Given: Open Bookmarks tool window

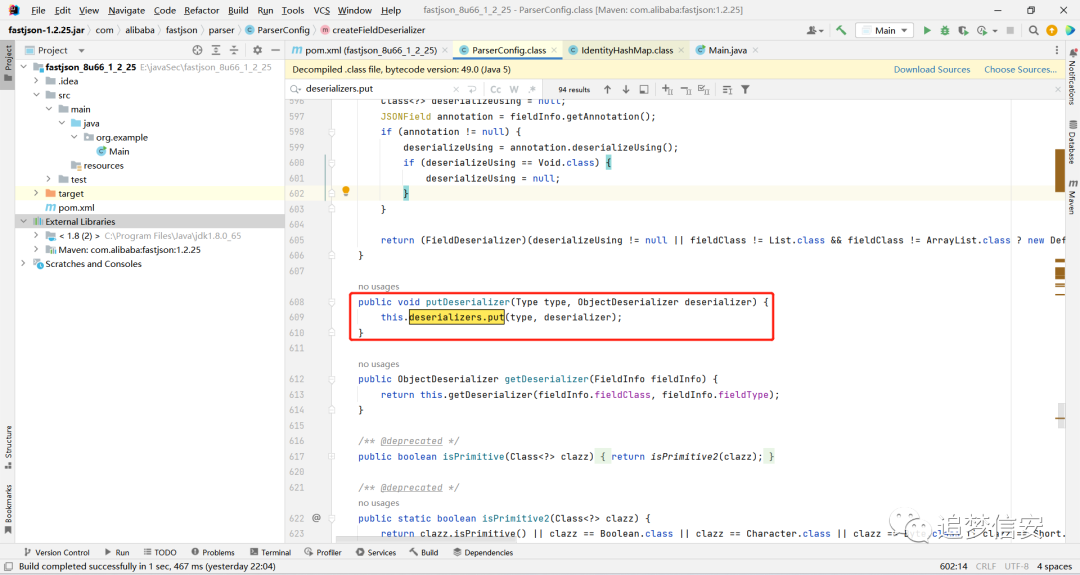Looking at the screenshot, I should (x=8, y=510).
